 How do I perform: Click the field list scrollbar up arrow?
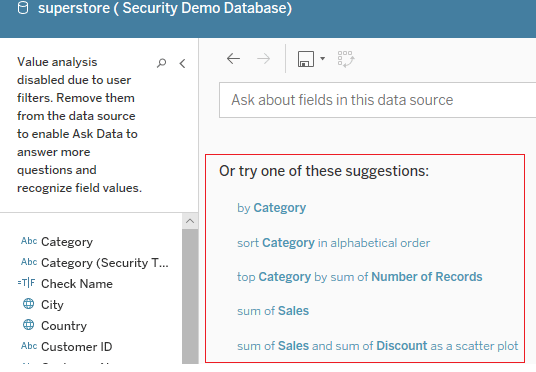[x=190, y=221]
